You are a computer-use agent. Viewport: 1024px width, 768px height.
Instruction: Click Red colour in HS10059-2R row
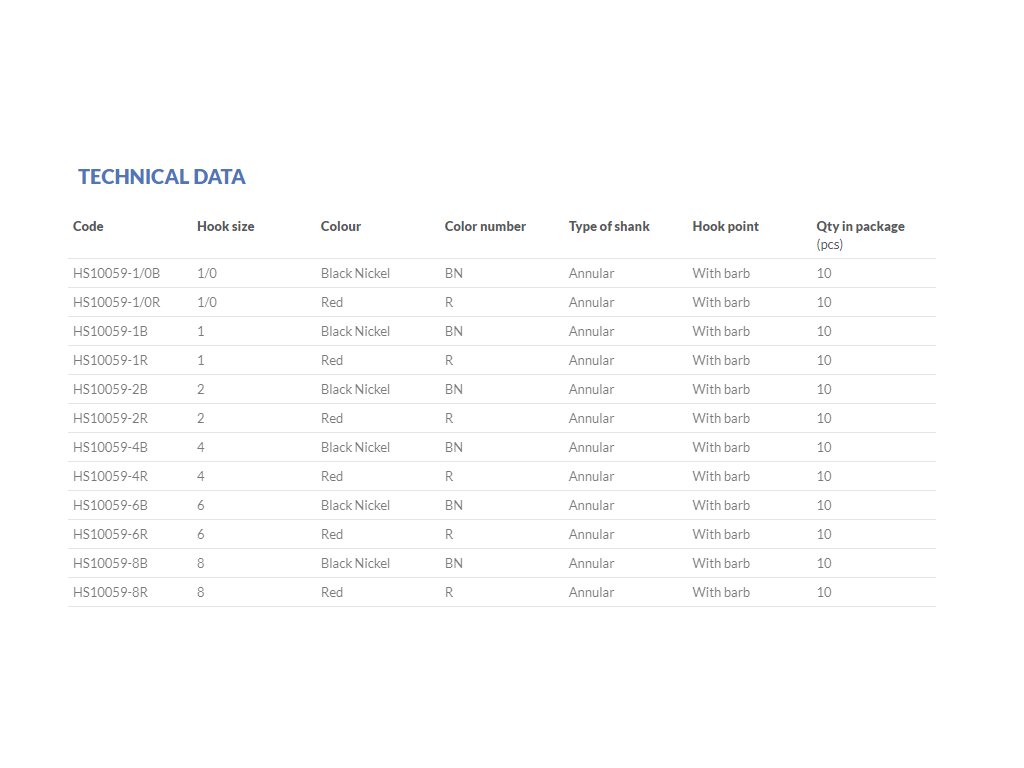point(332,419)
